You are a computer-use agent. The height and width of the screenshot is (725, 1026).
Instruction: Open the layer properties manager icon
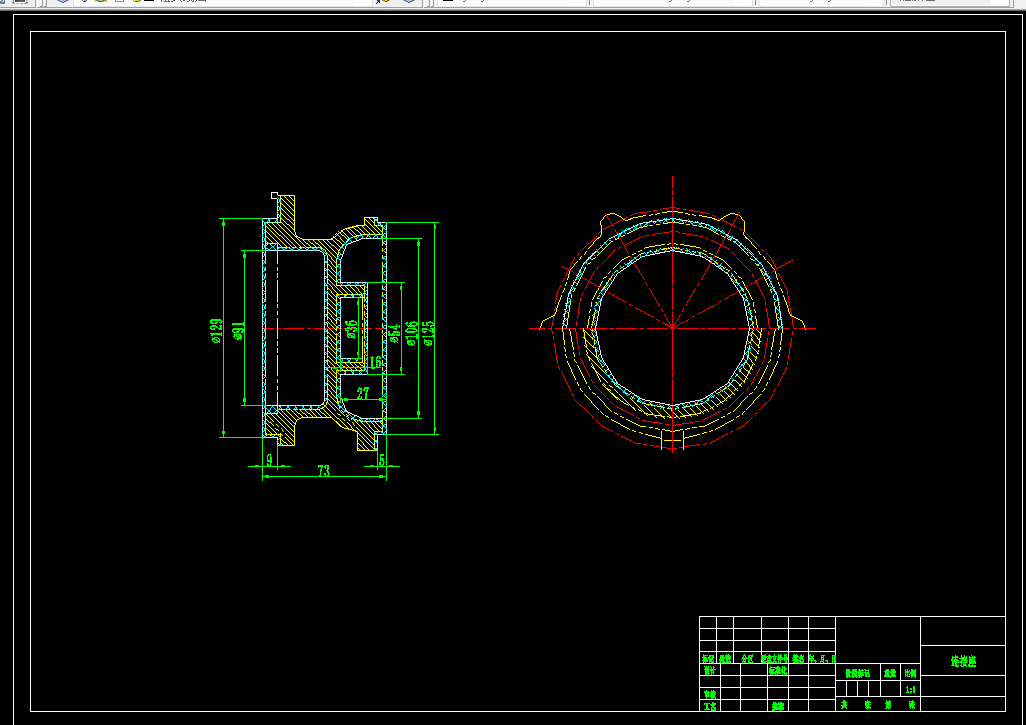tap(63, 1)
